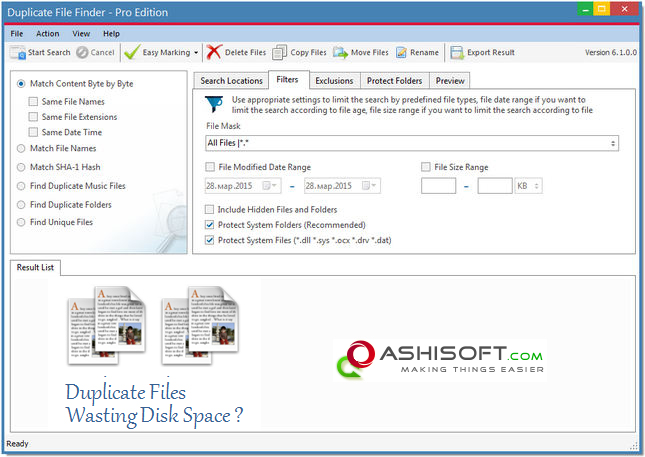Screen dimensions: 645x457
Task: Minimize the Duplicate File Finder window
Action: pos(585,9)
